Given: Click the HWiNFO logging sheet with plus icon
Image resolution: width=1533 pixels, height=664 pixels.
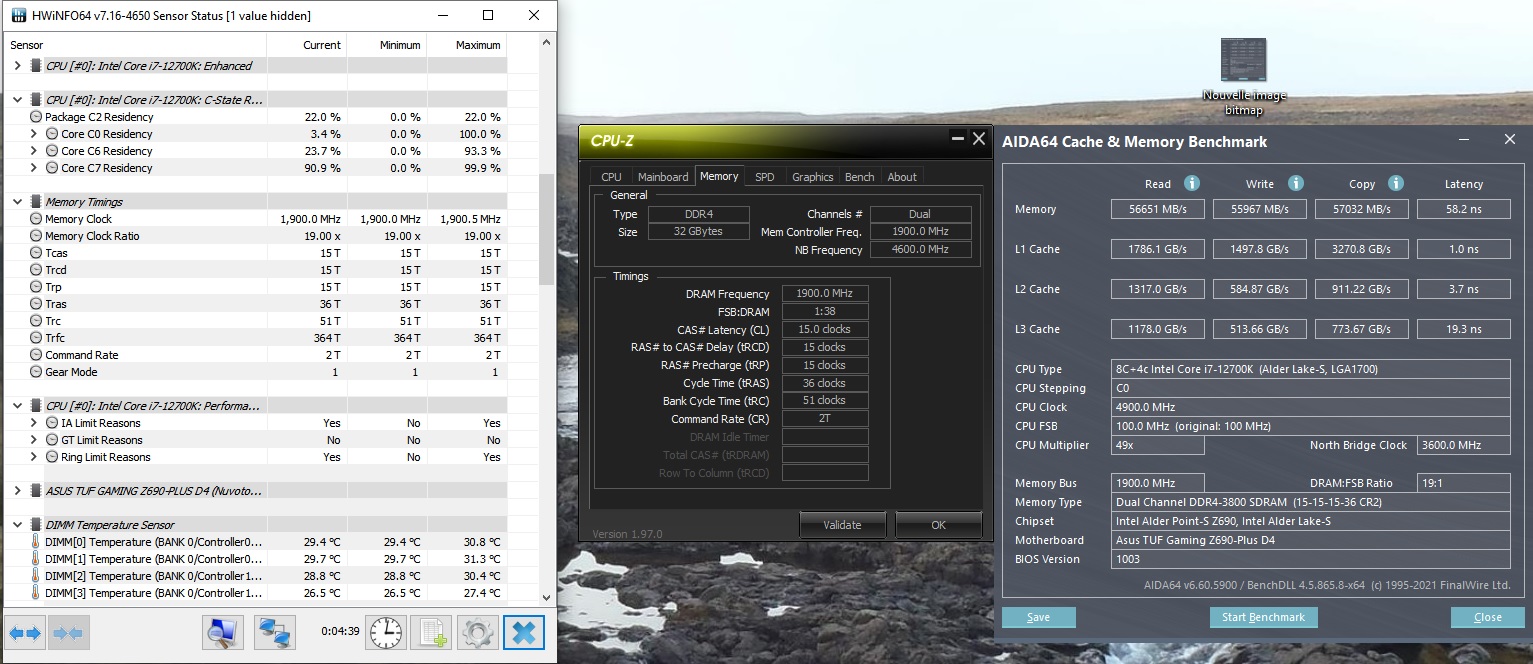Looking at the screenshot, I should click(x=432, y=632).
